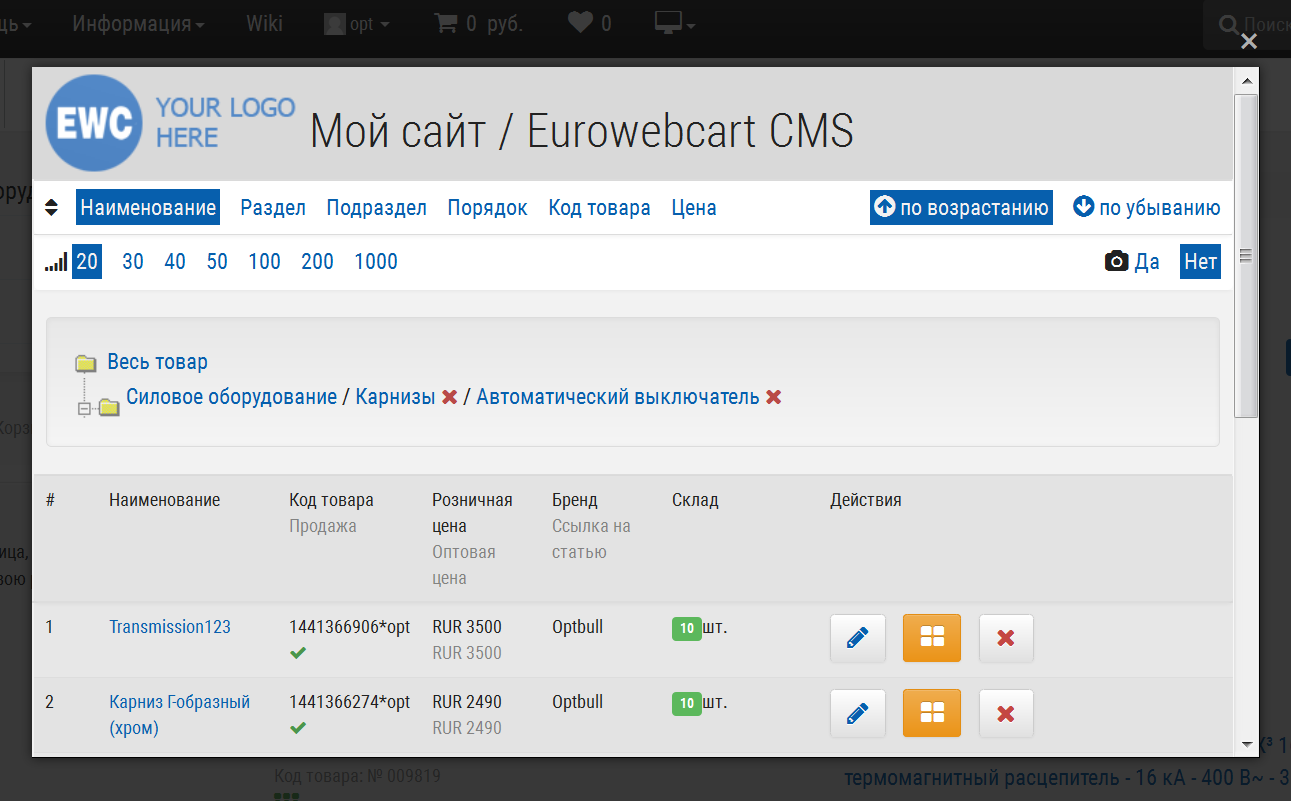Click the orange grid icon for Карниз Г-образный

[x=931, y=713]
